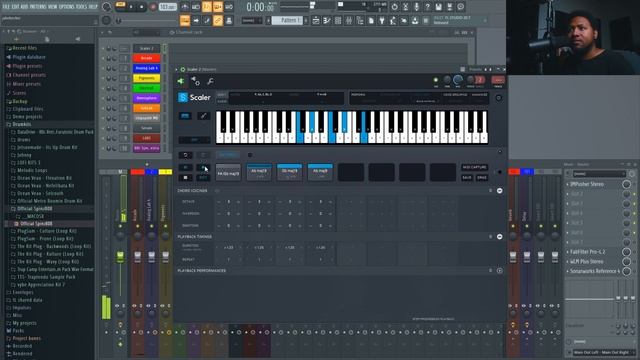Click the round Record button in the toolbar
The image size is (640, 360).
[x=153, y=7]
